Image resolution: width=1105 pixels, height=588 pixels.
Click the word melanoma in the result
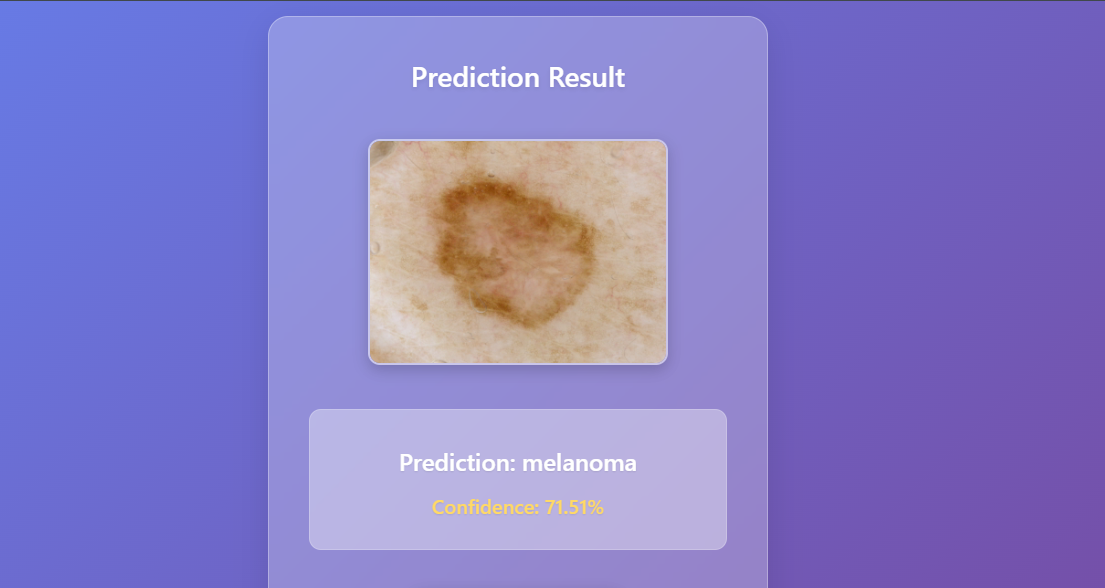click(x=579, y=463)
